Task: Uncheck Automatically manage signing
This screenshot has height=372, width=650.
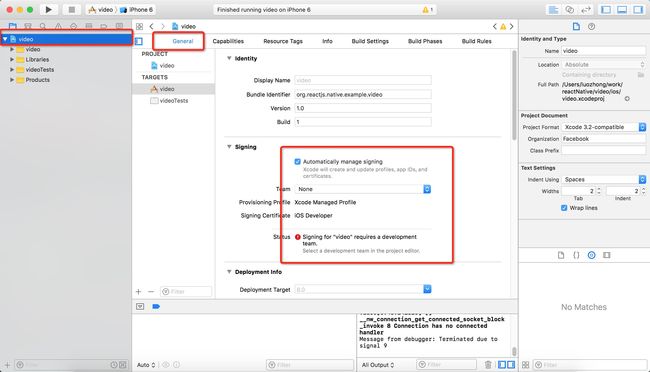Action: pos(297,161)
